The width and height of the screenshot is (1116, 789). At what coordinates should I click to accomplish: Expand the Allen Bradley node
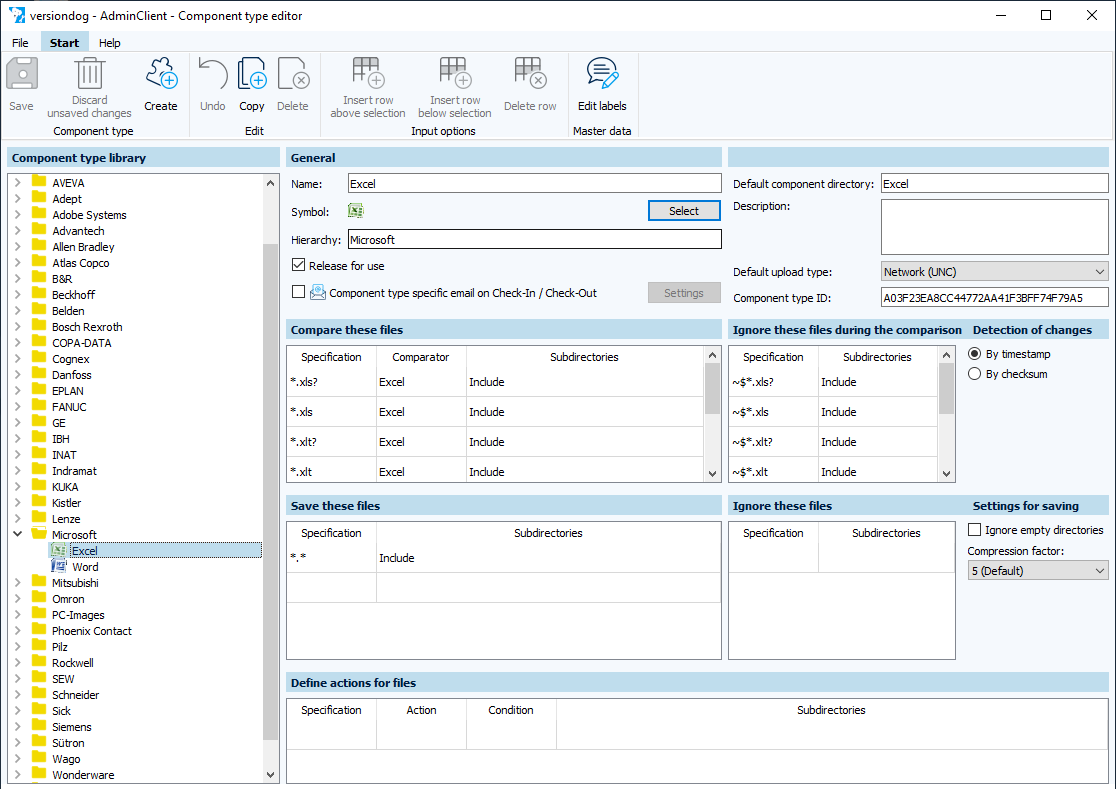(x=18, y=247)
